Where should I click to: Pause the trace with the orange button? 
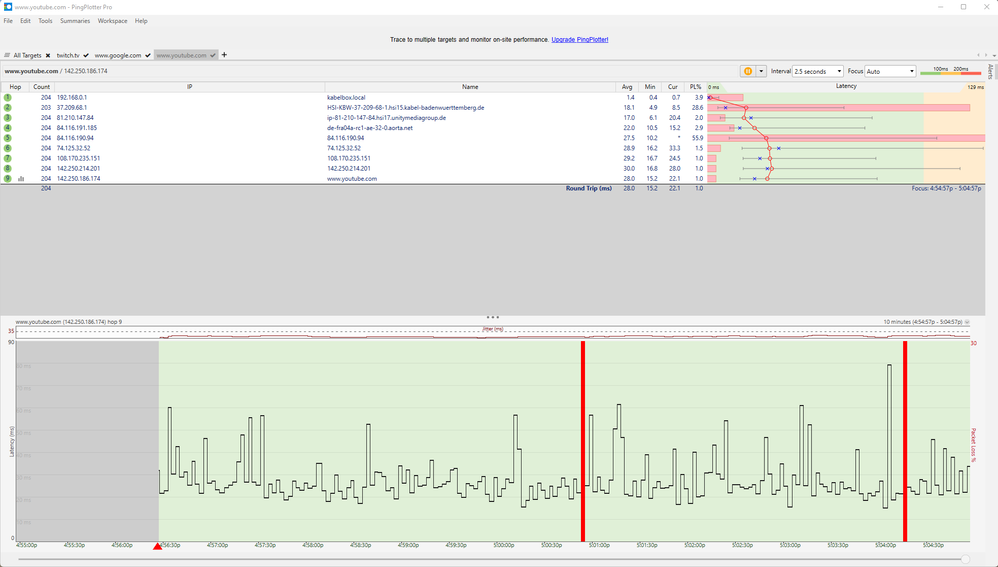pyautogui.click(x=748, y=71)
